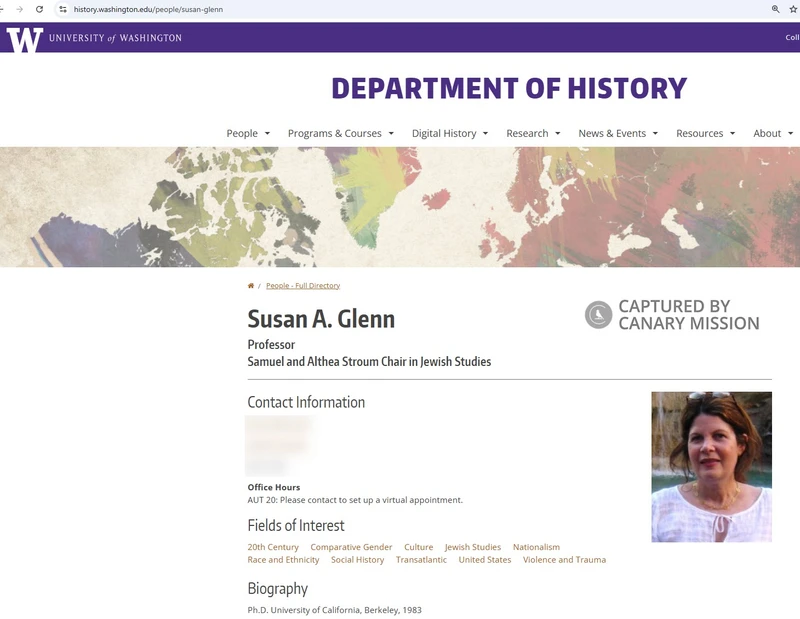Bookmark this page with the star icon
The image size is (800, 619).
pyautogui.click(x=793, y=9)
